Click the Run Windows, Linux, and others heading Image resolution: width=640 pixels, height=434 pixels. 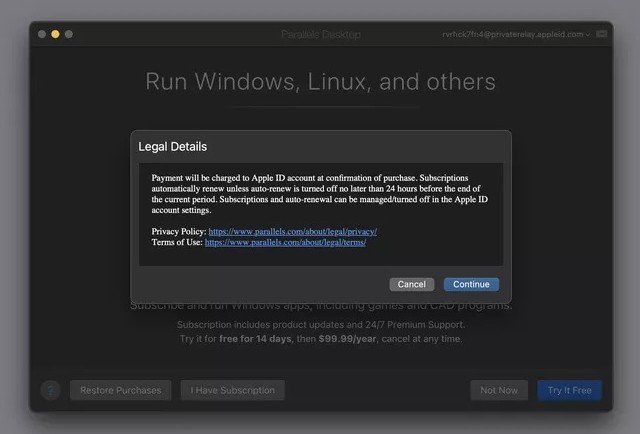tap(320, 81)
